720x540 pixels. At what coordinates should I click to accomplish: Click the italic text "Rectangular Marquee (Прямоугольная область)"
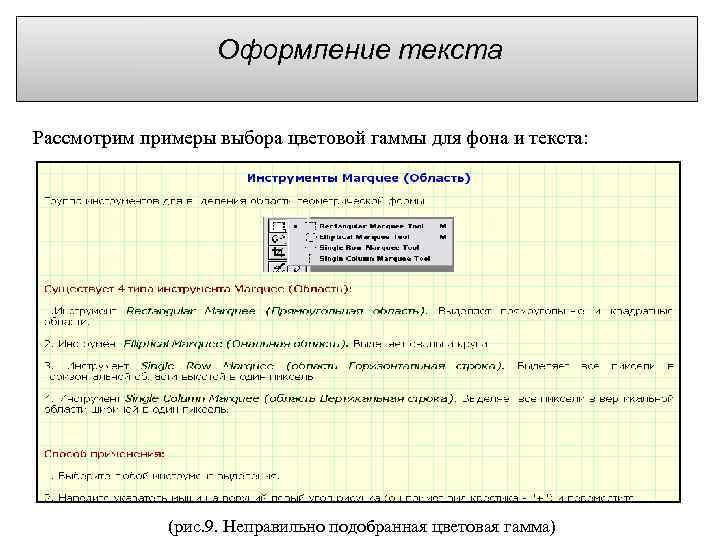point(276,311)
